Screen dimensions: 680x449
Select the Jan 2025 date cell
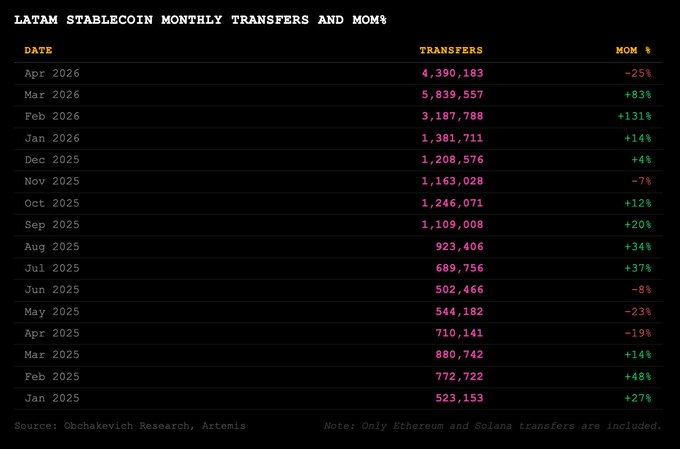coord(52,398)
